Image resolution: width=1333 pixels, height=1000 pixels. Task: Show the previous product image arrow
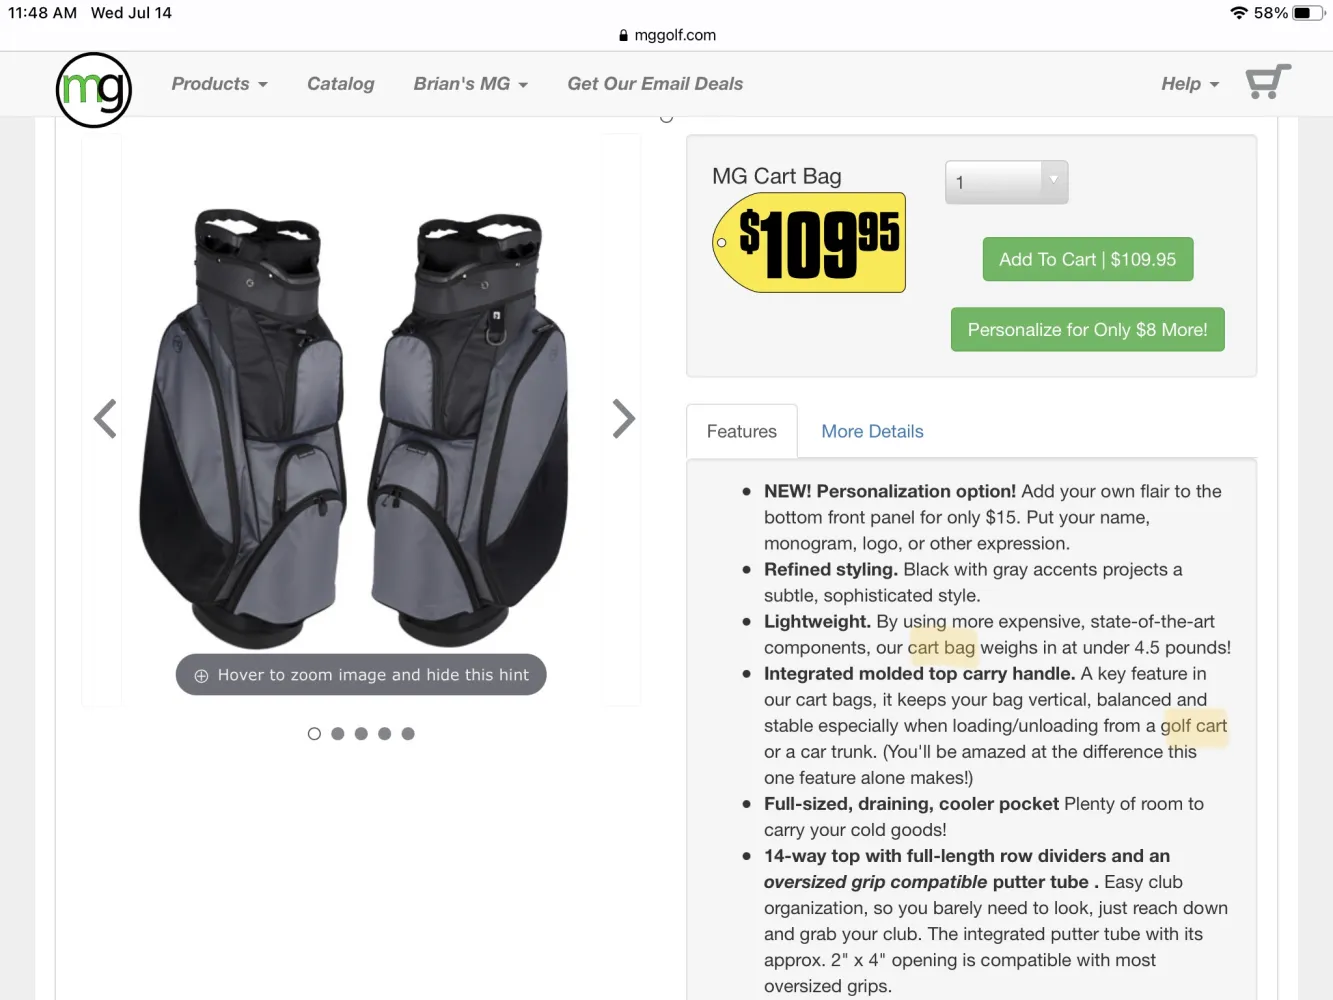point(105,419)
